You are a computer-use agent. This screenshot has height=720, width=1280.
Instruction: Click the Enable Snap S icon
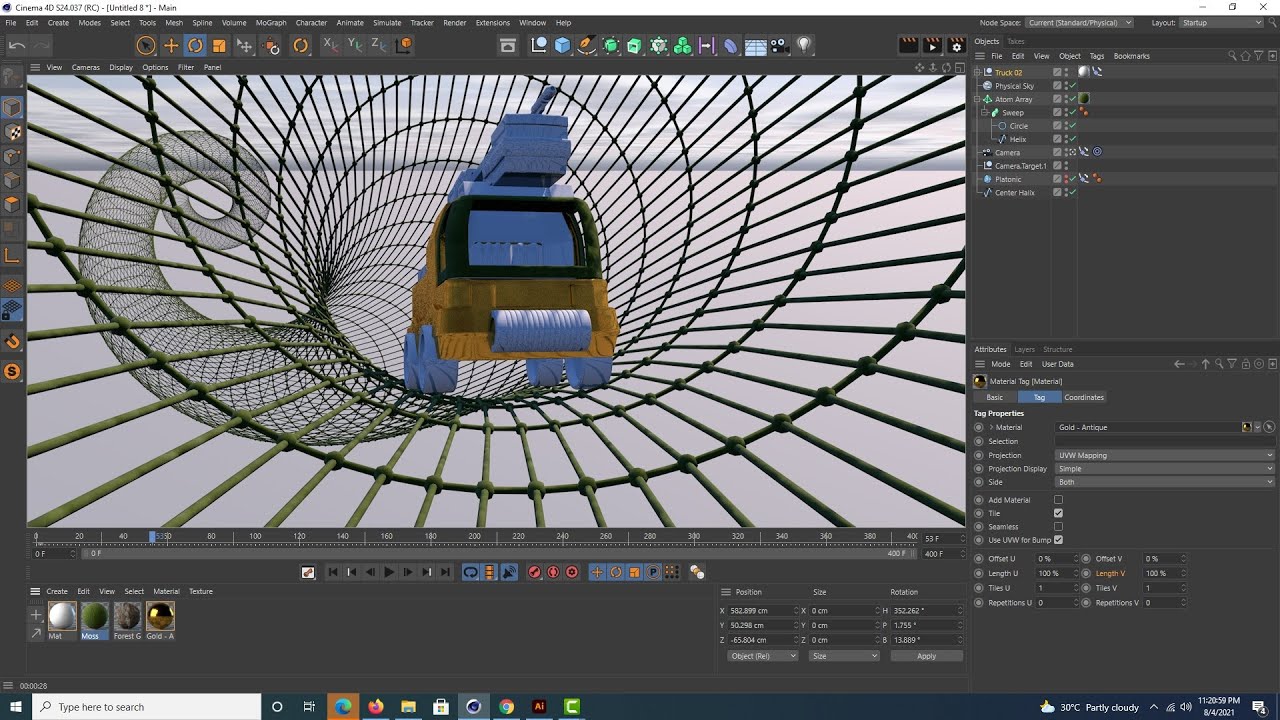[x=12, y=372]
